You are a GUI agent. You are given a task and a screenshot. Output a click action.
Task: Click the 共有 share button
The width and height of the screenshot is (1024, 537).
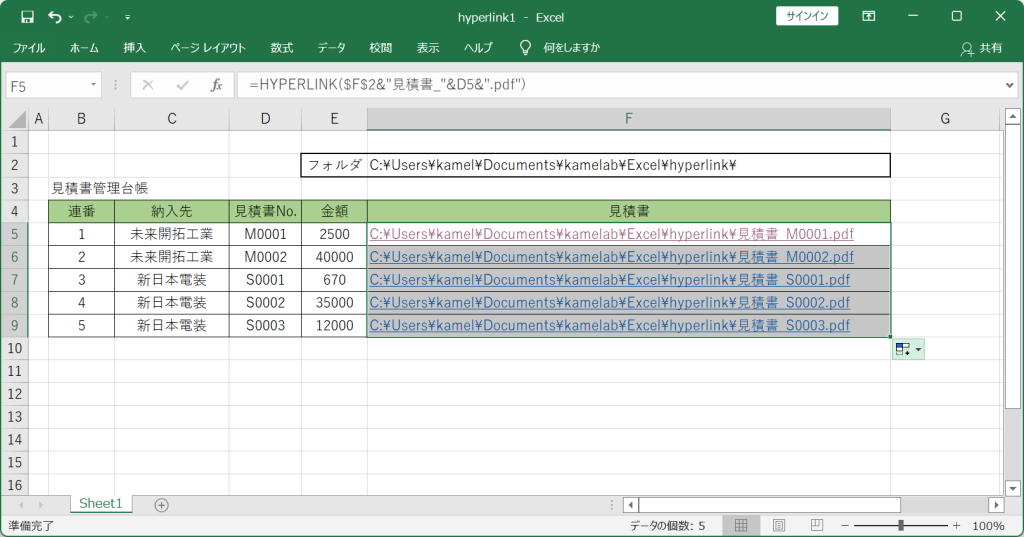pyautogui.click(x=982, y=48)
